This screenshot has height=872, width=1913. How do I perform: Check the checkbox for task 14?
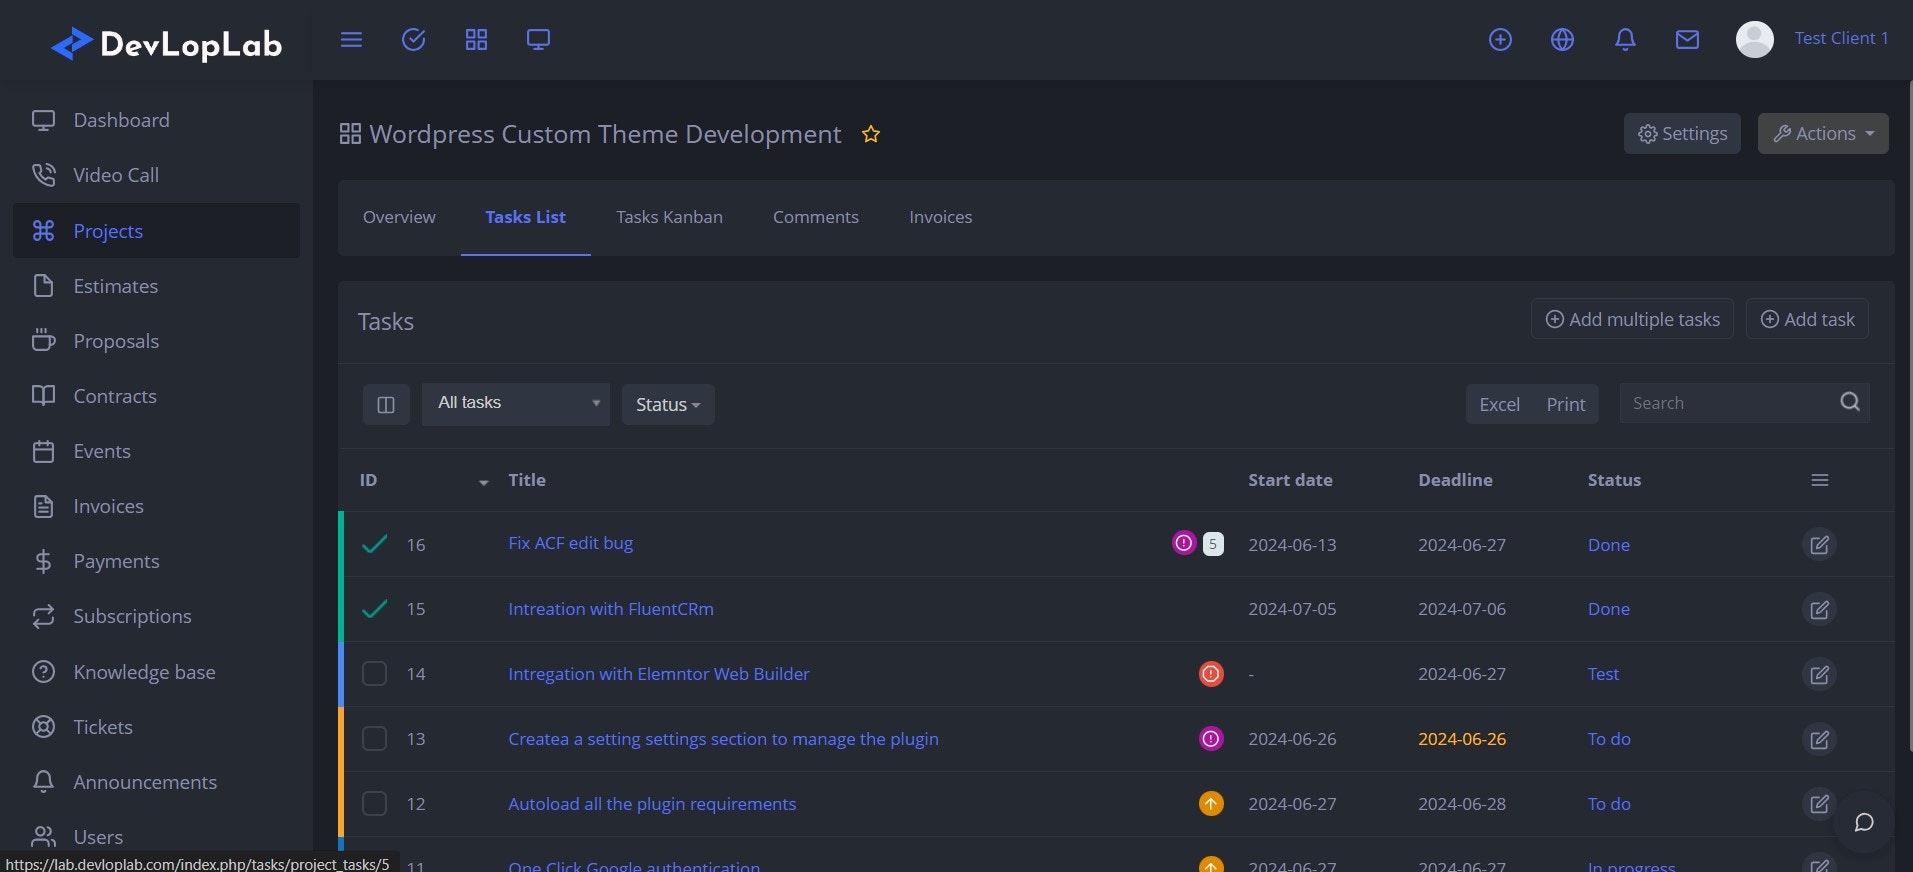coord(374,674)
